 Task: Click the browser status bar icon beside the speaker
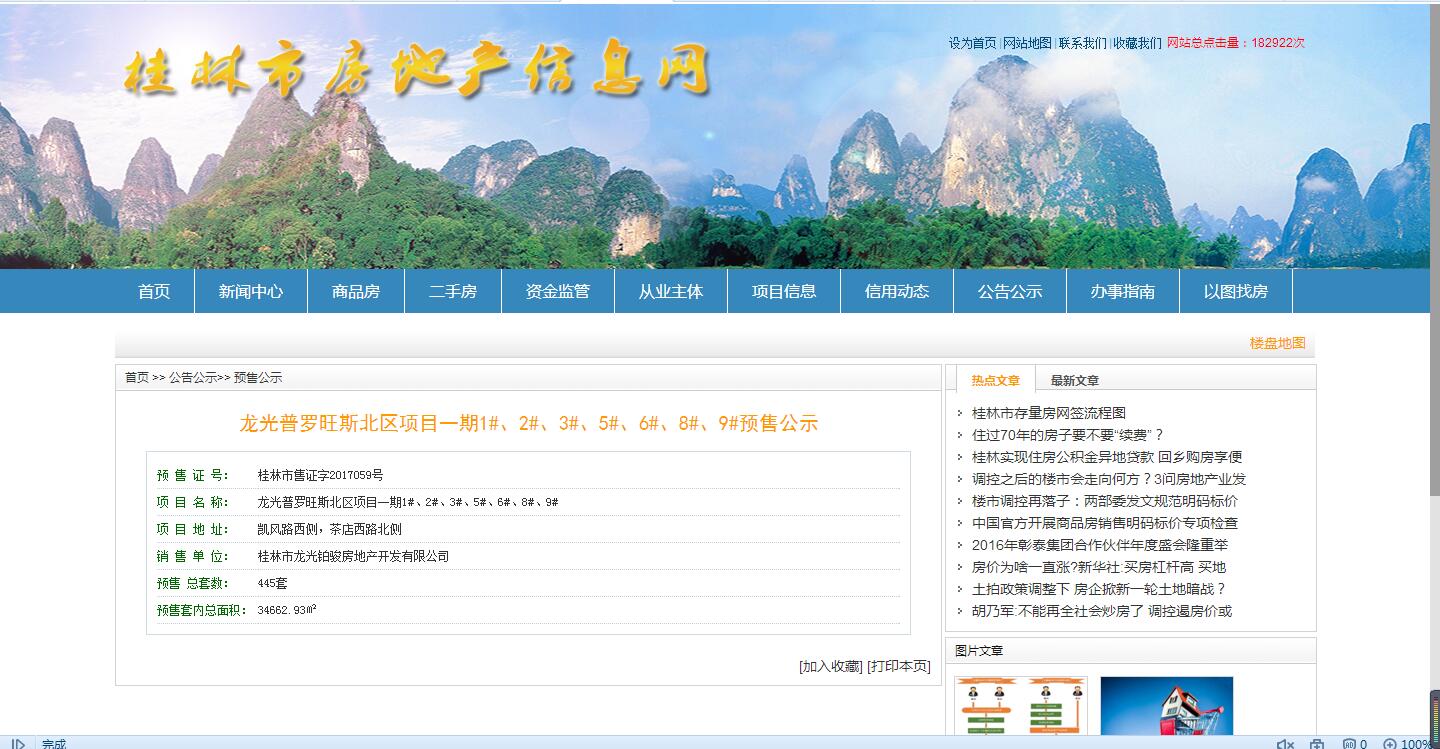coord(1317,744)
